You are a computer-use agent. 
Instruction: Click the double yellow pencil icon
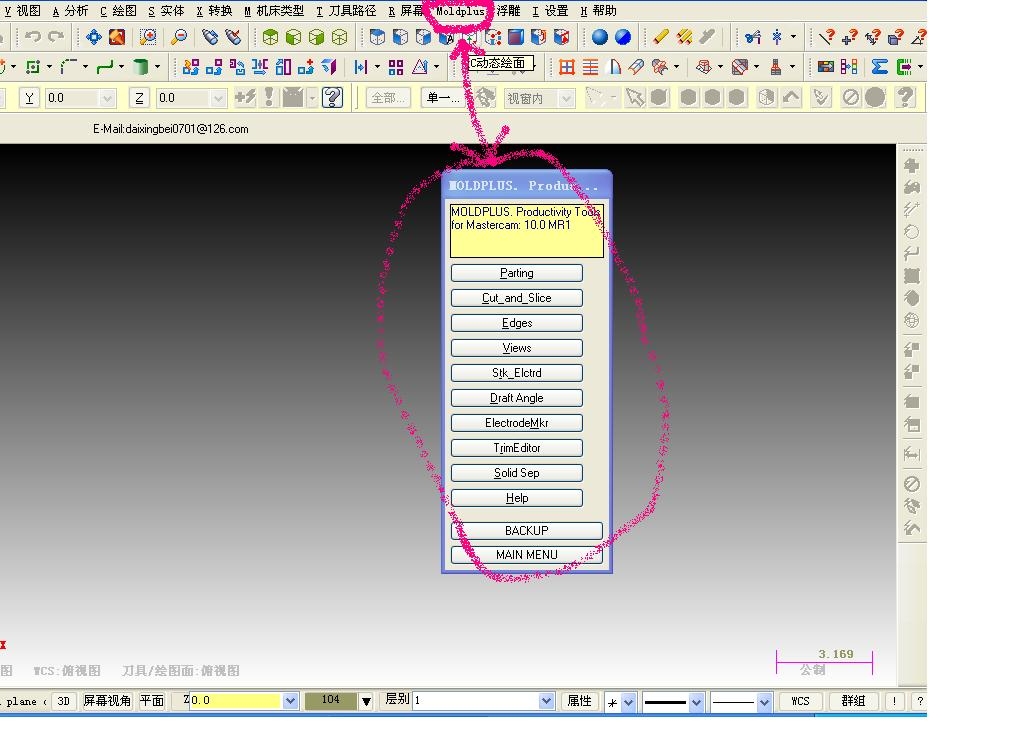pos(684,37)
